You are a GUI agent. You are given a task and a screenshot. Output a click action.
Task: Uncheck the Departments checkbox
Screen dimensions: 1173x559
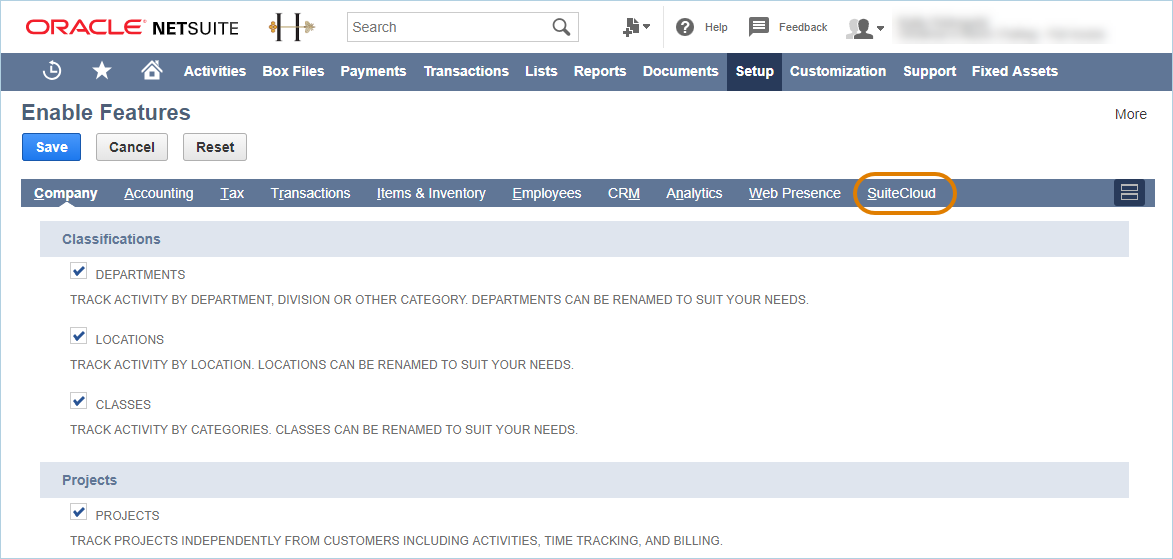79,271
